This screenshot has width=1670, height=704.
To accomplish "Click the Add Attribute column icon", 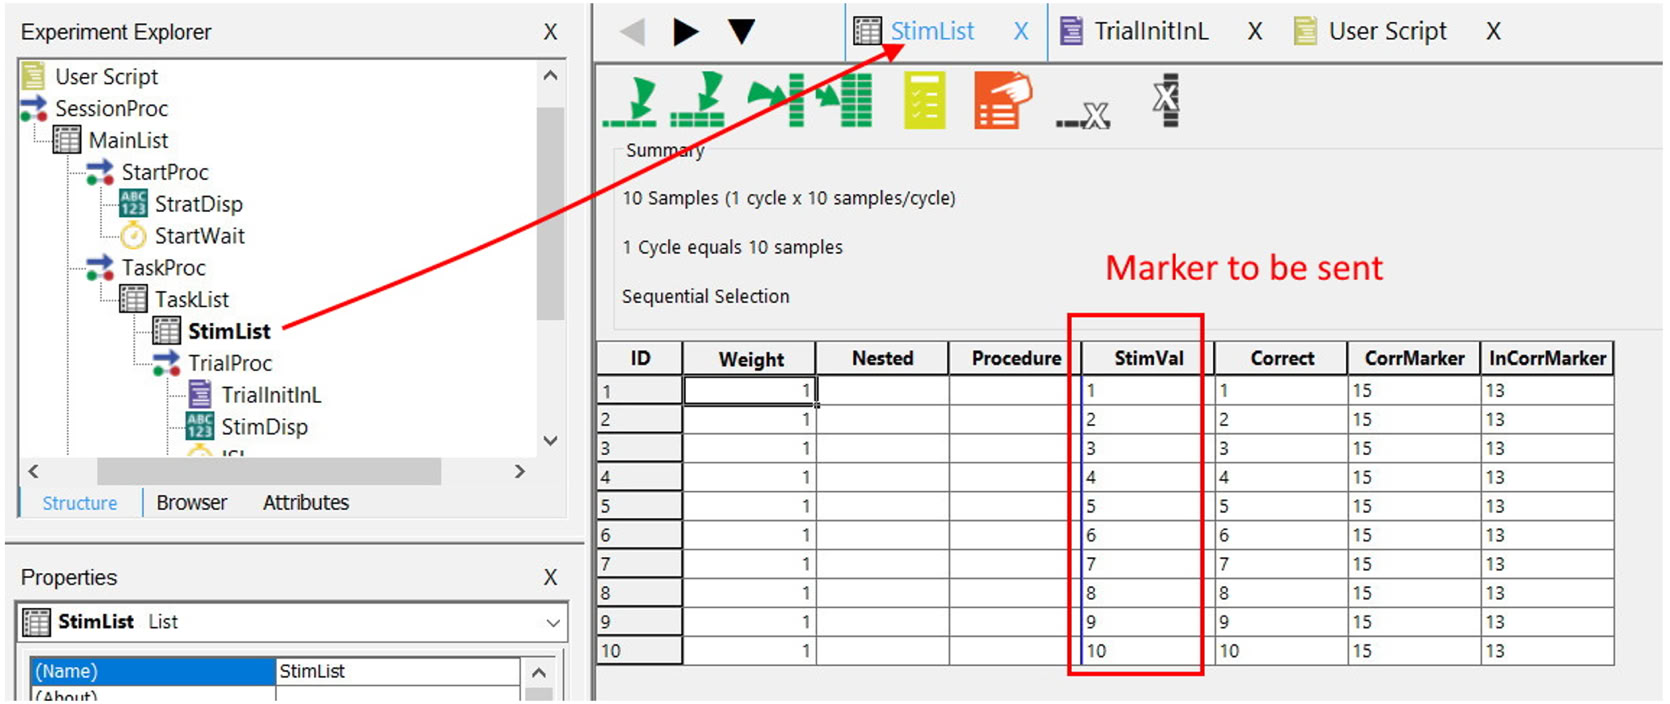I will [x=775, y=102].
